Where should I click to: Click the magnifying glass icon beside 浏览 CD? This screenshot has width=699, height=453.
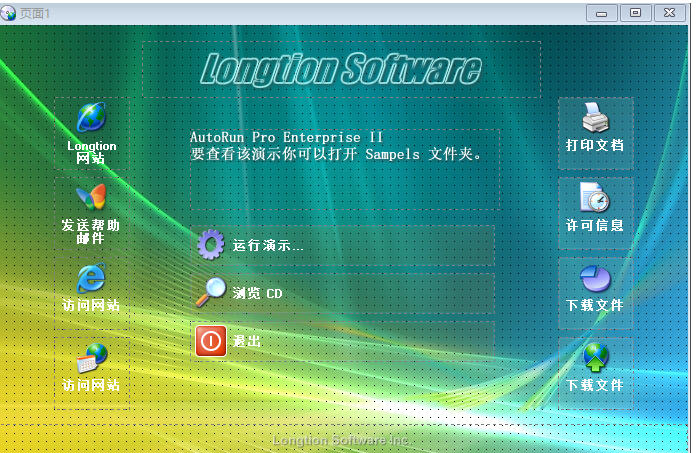(x=210, y=292)
